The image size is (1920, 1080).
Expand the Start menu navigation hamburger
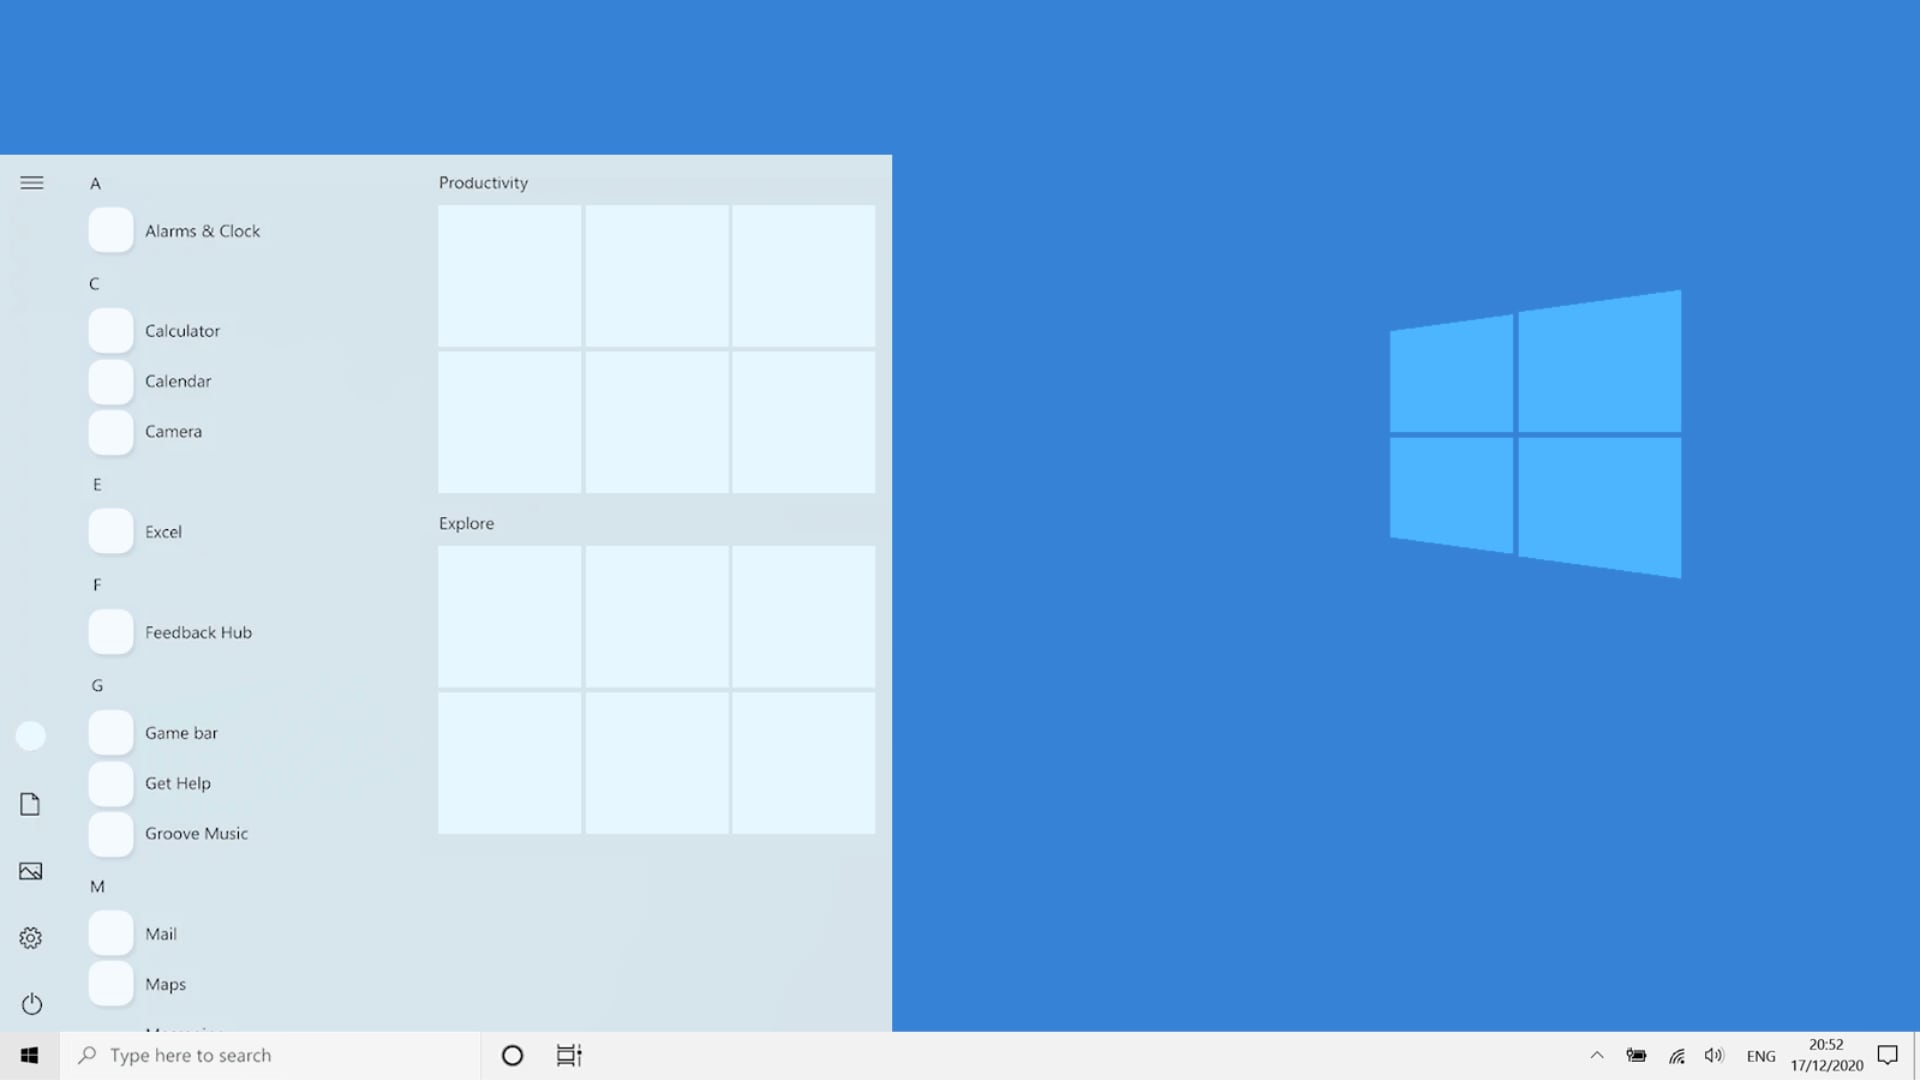(32, 183)
